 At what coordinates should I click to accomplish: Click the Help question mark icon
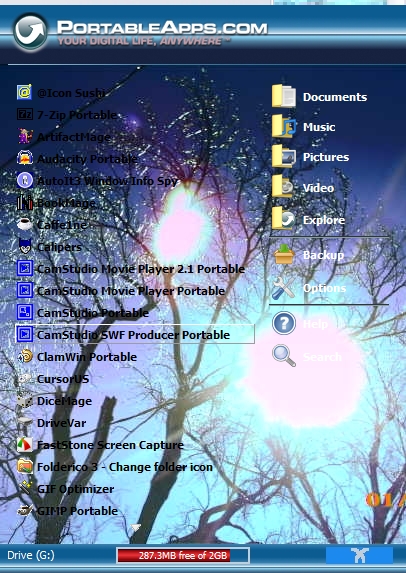tap(284, 323)
